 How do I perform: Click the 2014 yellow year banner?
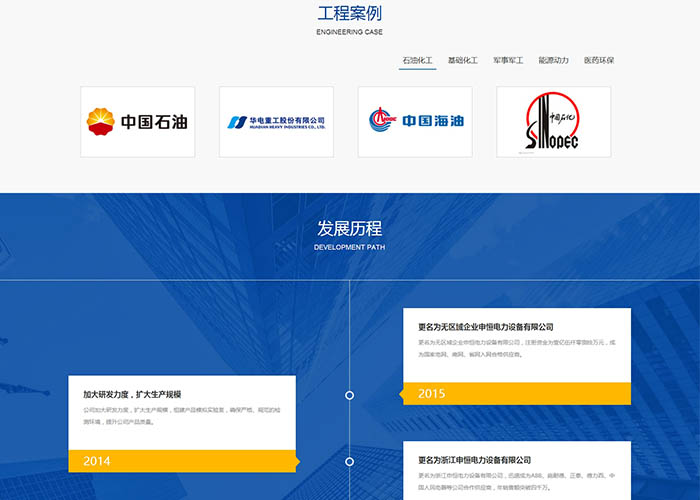click(x=182, y=461)
